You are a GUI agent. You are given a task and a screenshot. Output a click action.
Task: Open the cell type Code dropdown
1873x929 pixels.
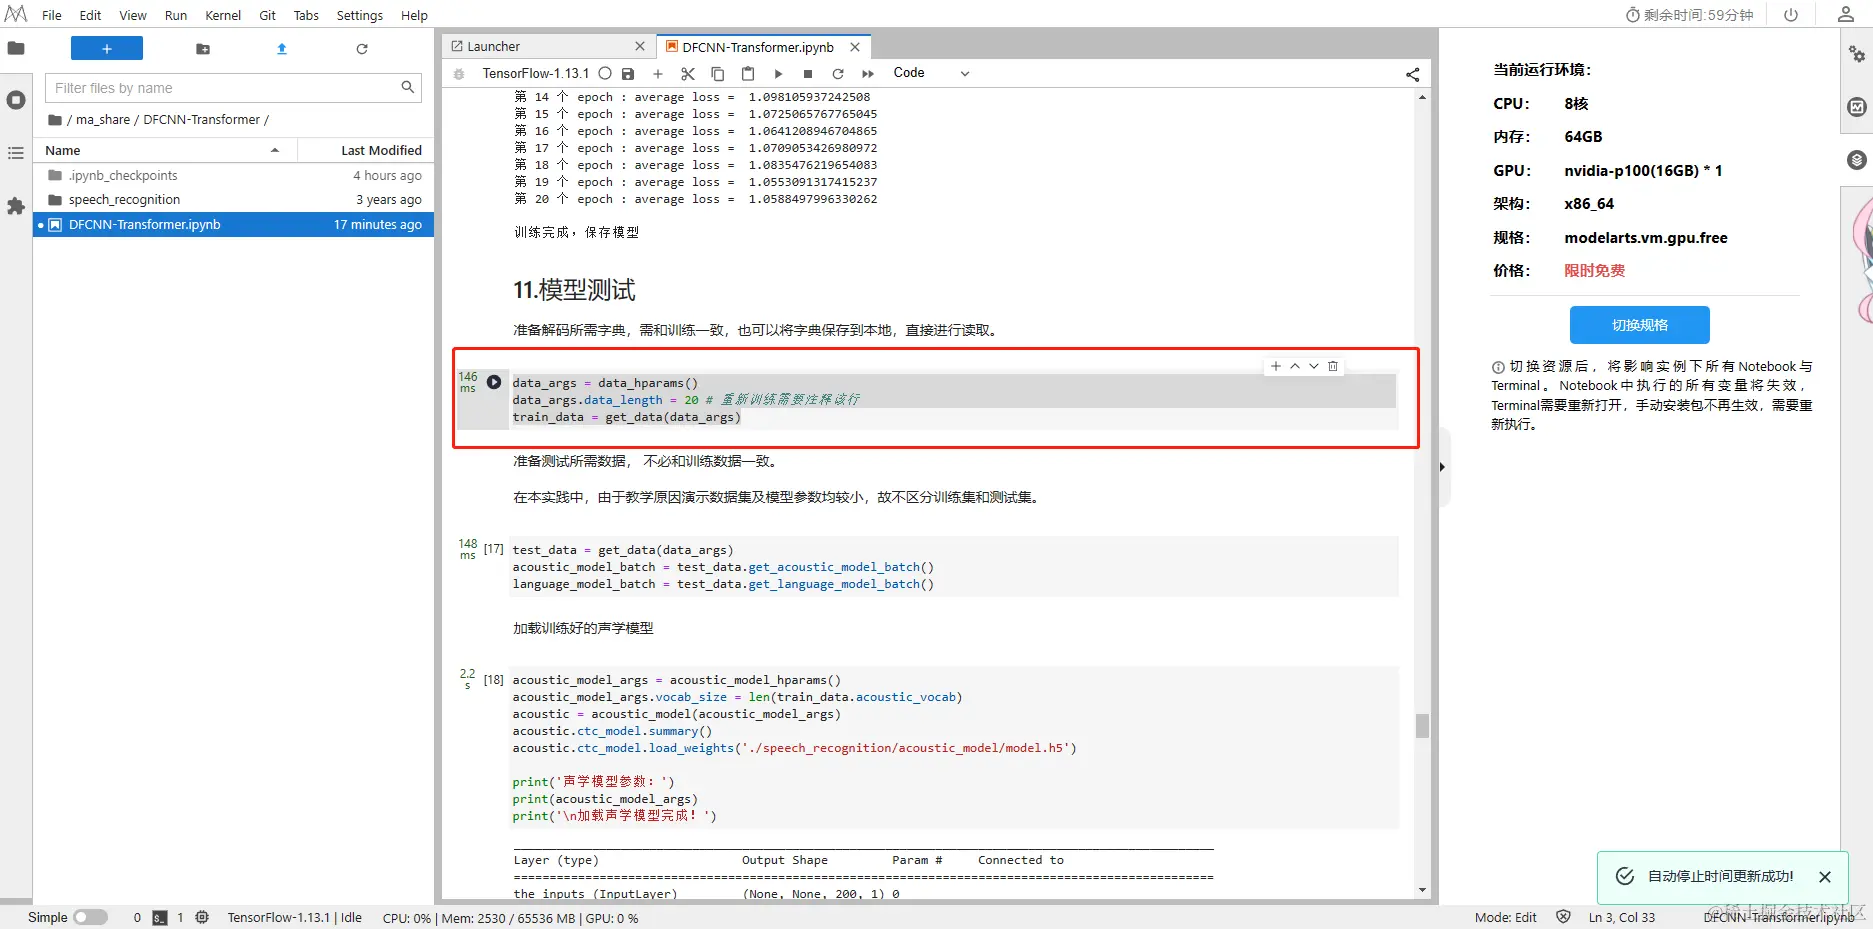(931, 73)
